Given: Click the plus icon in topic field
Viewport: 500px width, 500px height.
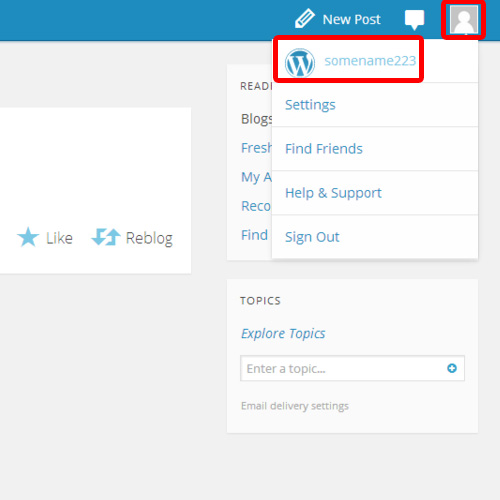Looking at the screenshot, I should (x=452, y=368).
